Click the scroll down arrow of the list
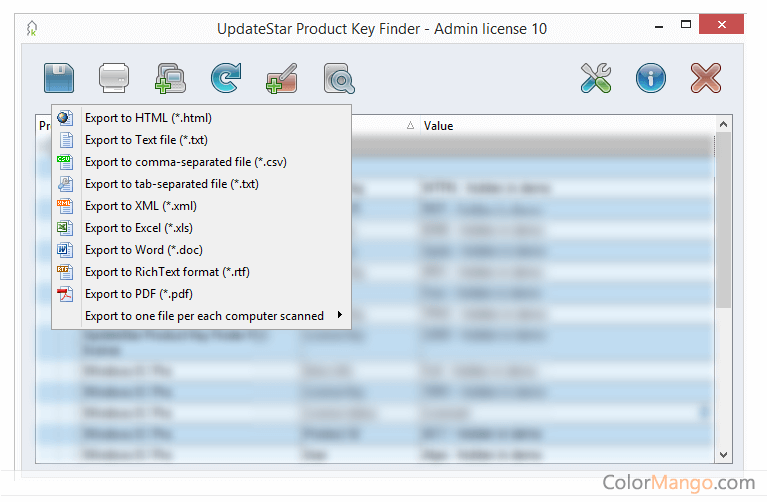The width and height of the screenshot is (767, 502). point(724,455)
